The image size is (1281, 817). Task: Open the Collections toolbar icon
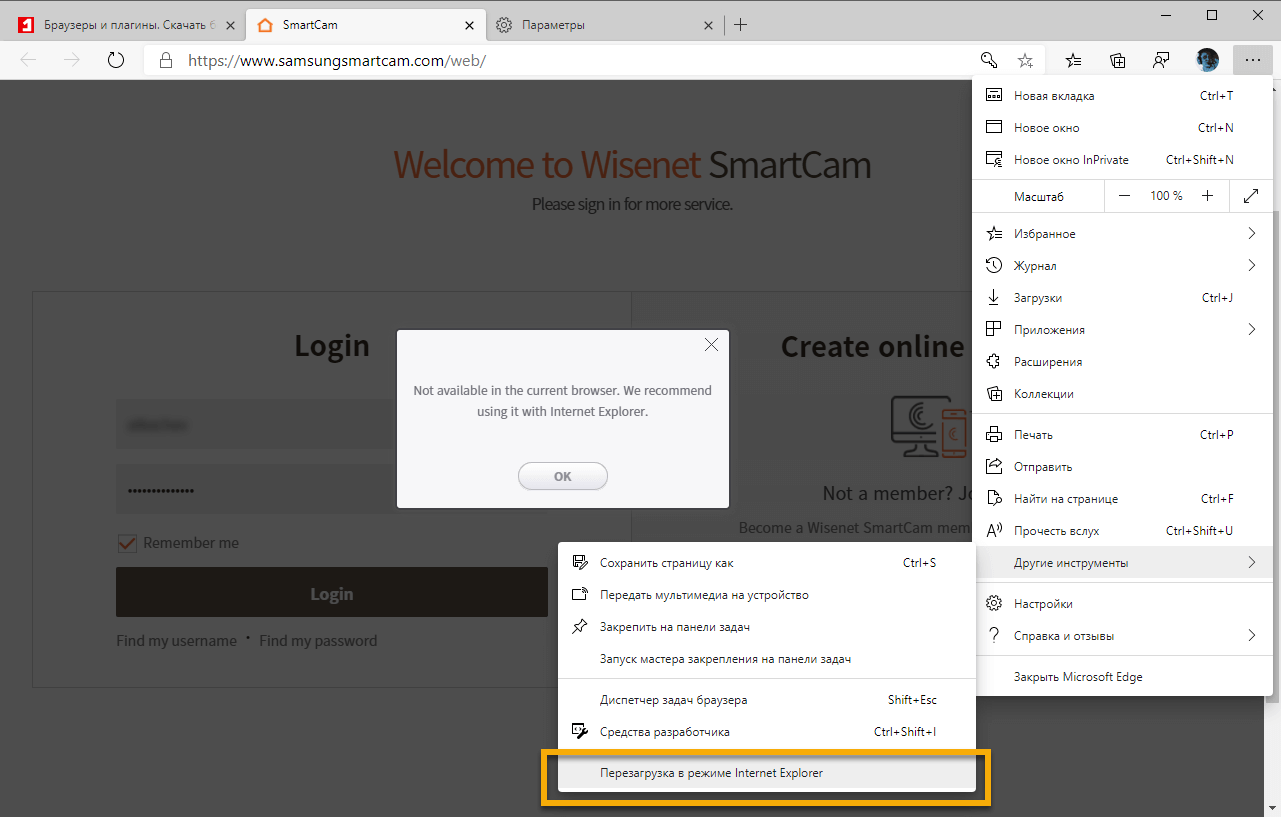(x=1118, y=60)
